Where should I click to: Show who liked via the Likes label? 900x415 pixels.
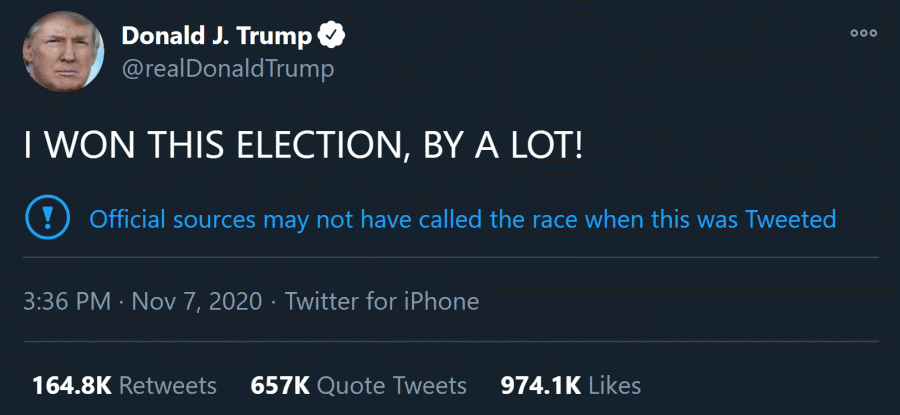[614, 385]
